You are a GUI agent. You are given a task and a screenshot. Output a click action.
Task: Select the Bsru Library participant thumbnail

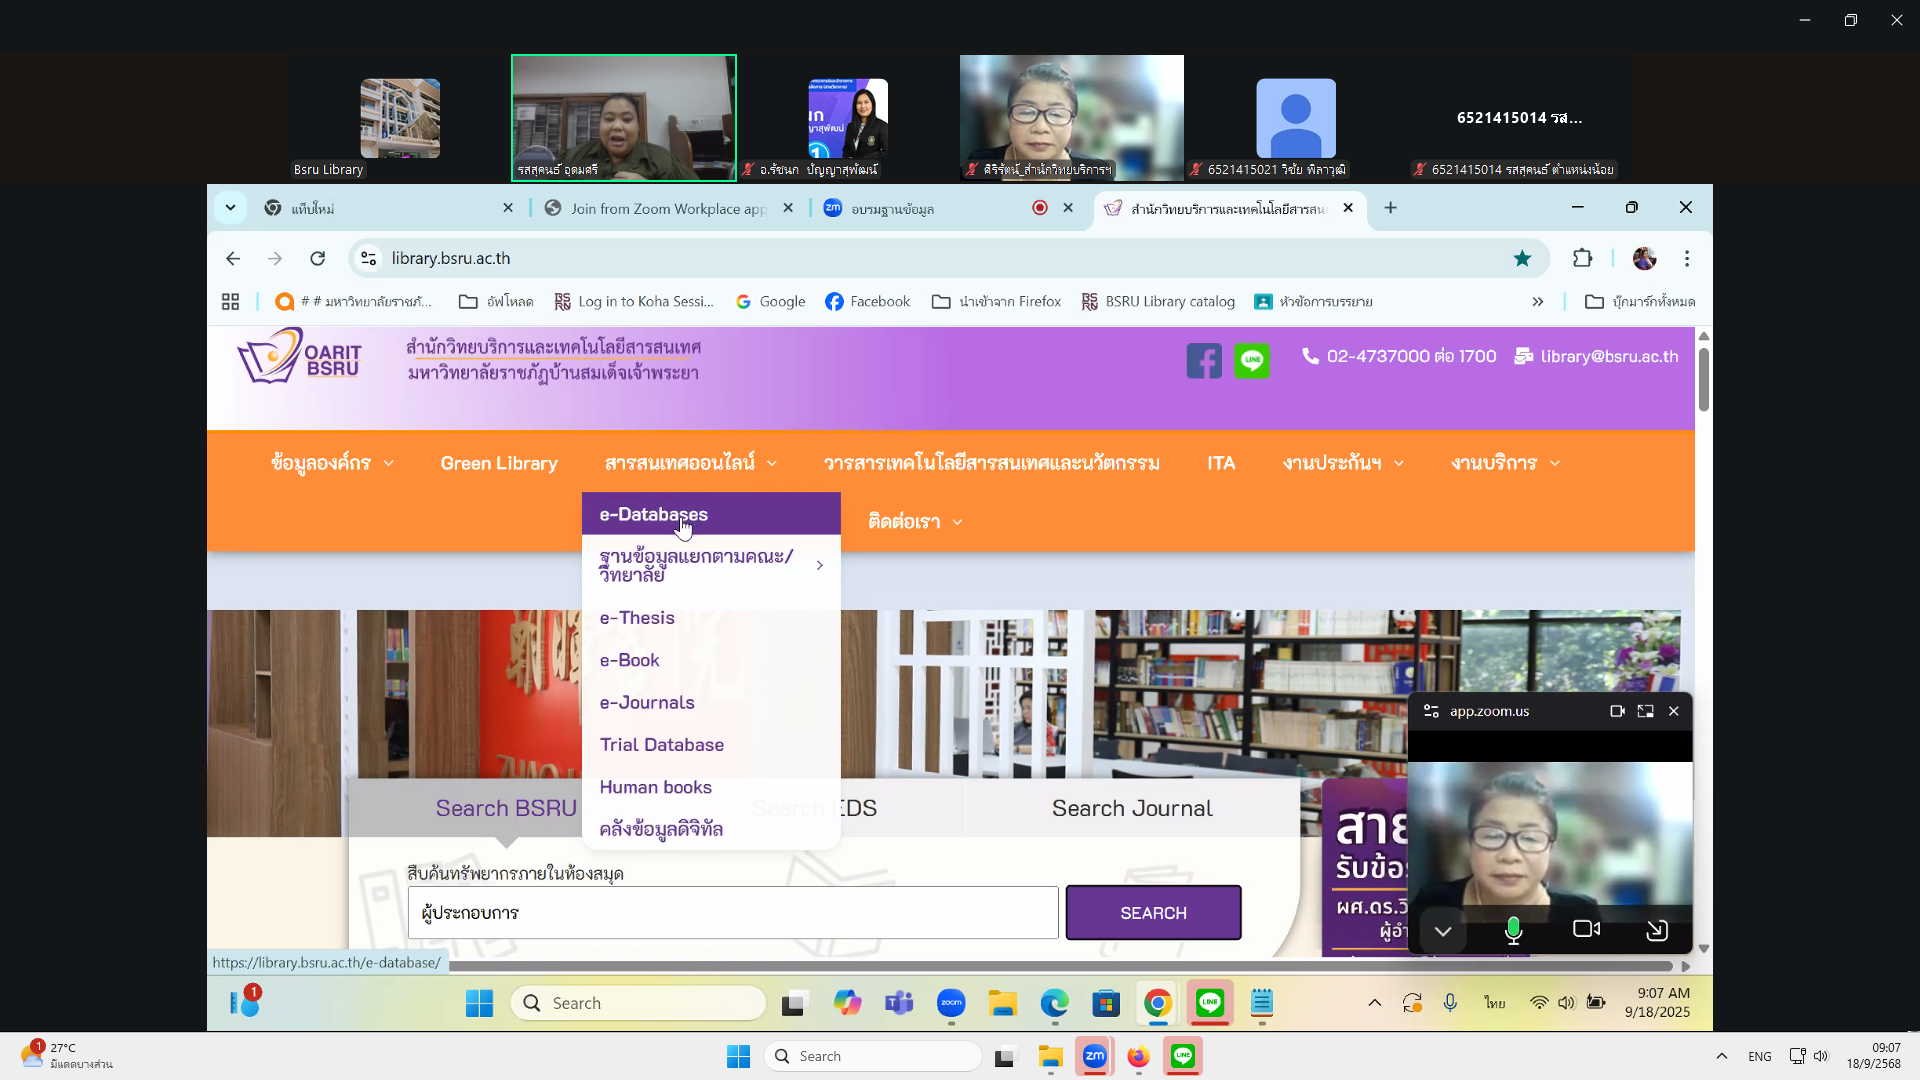[400, 118]
